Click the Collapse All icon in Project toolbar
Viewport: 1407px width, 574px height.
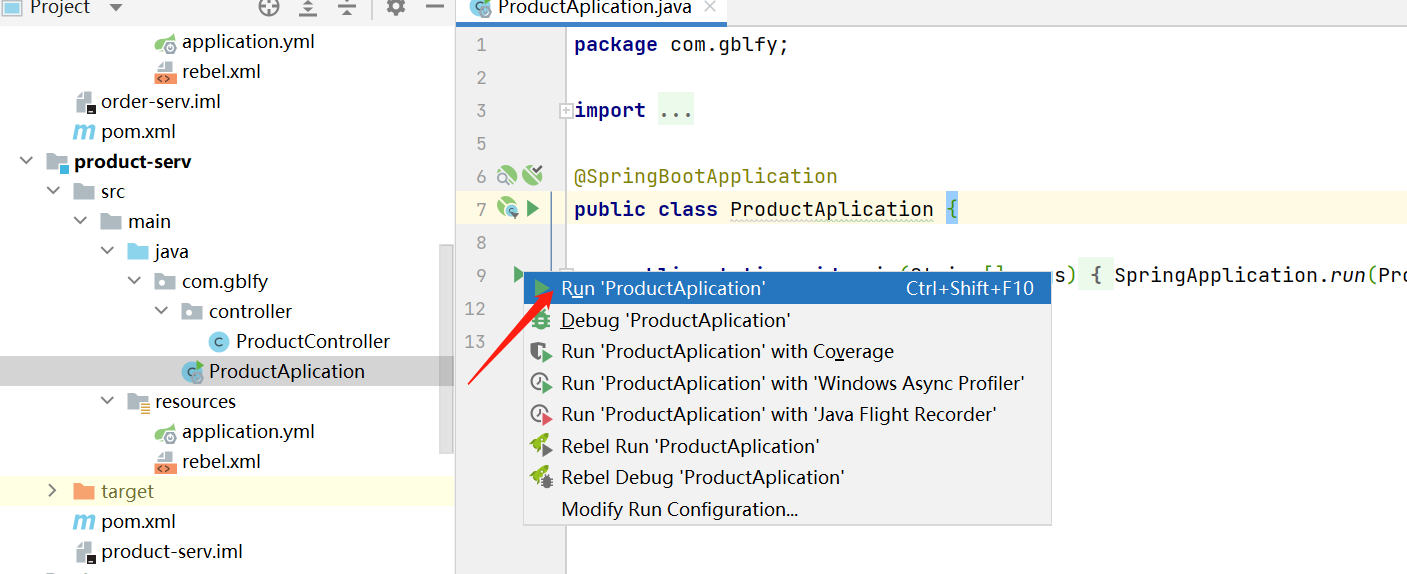click(346, 7)
